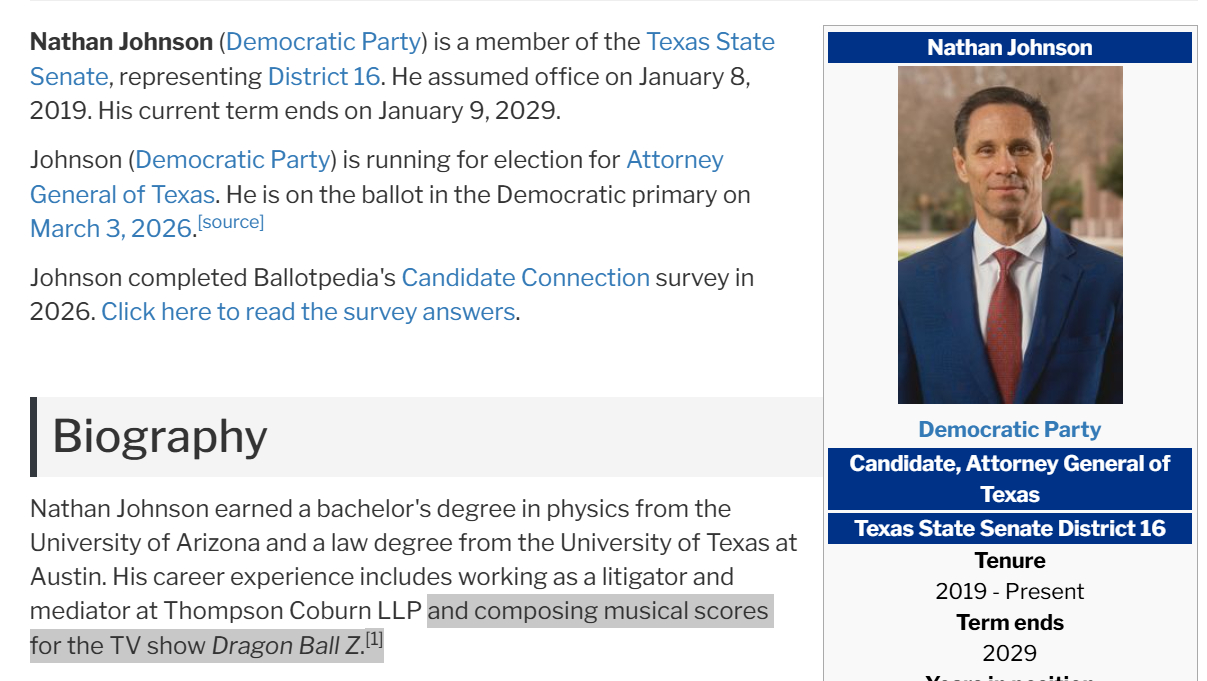
Task: Click the highlighted 'composing musical scores' text
Action: (x=600, y=611)
